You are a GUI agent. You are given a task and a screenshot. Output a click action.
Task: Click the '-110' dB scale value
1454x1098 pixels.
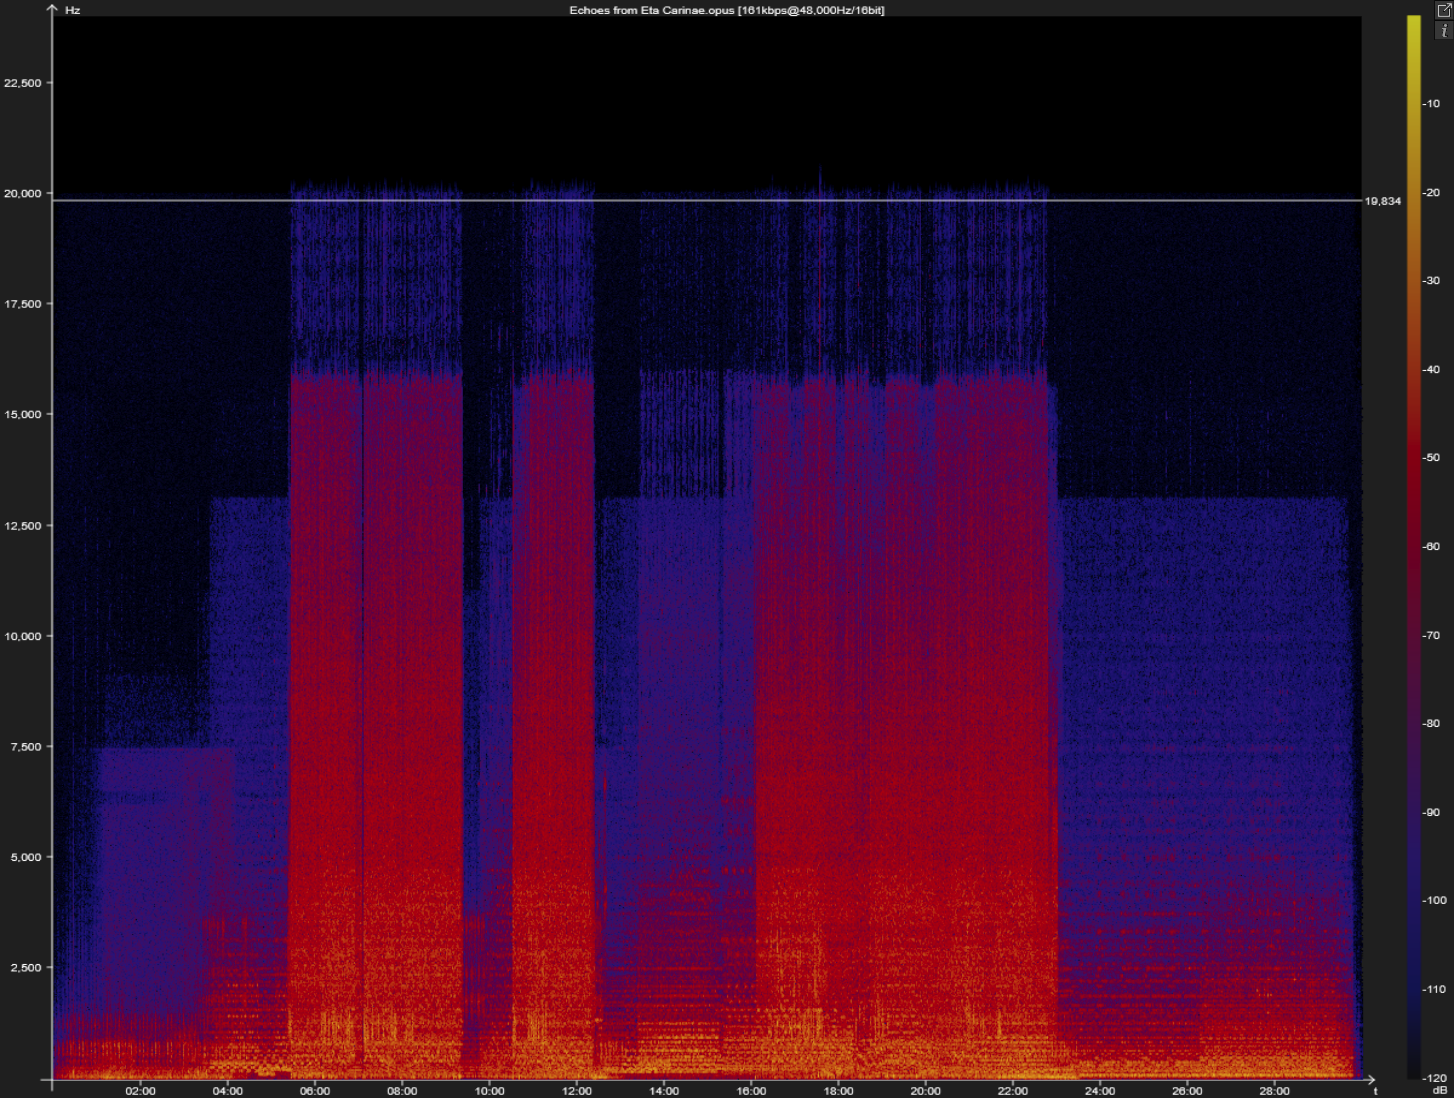pos(1434,989)
